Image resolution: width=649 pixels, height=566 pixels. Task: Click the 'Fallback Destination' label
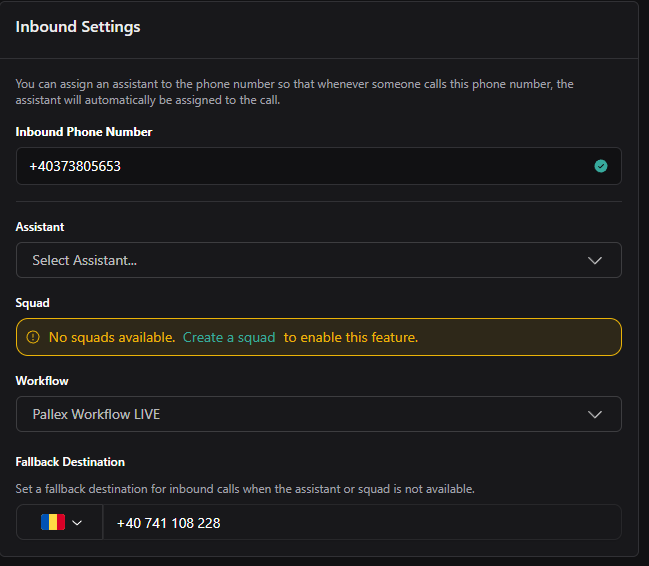(70, 462)
